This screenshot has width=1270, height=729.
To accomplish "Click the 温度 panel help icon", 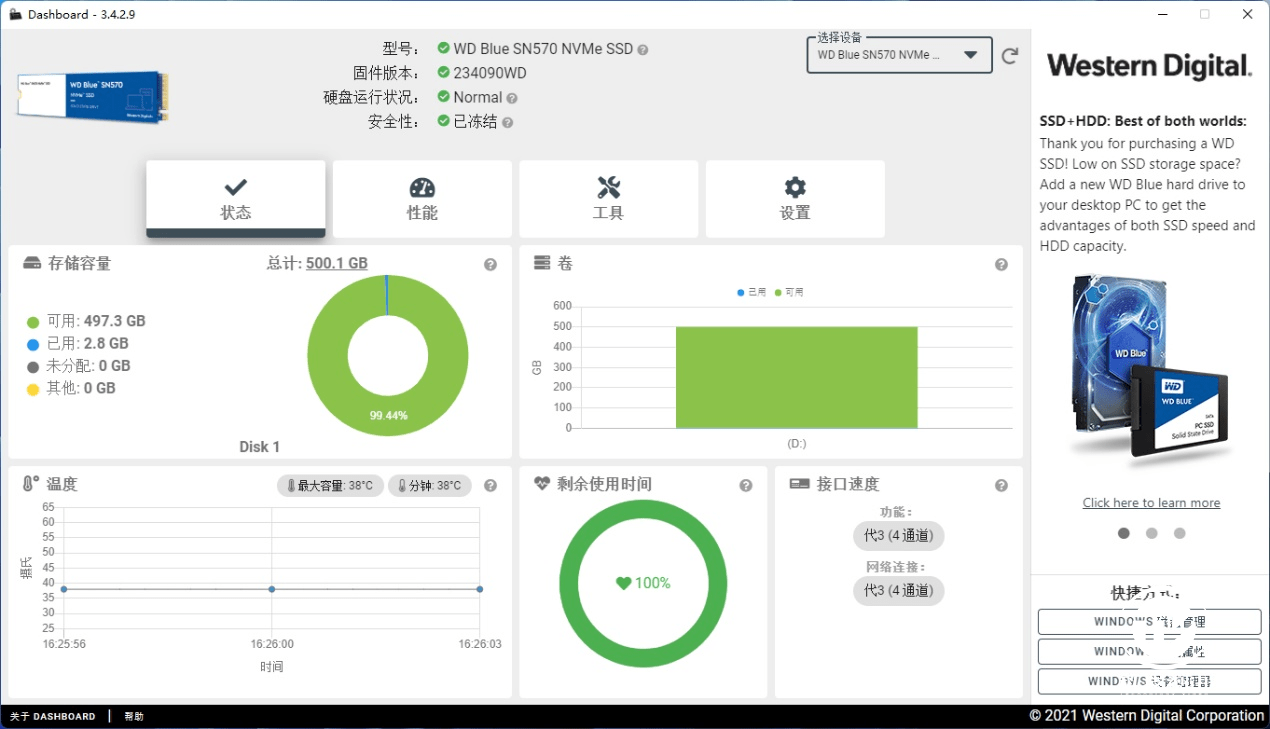I will pos(490,485).
